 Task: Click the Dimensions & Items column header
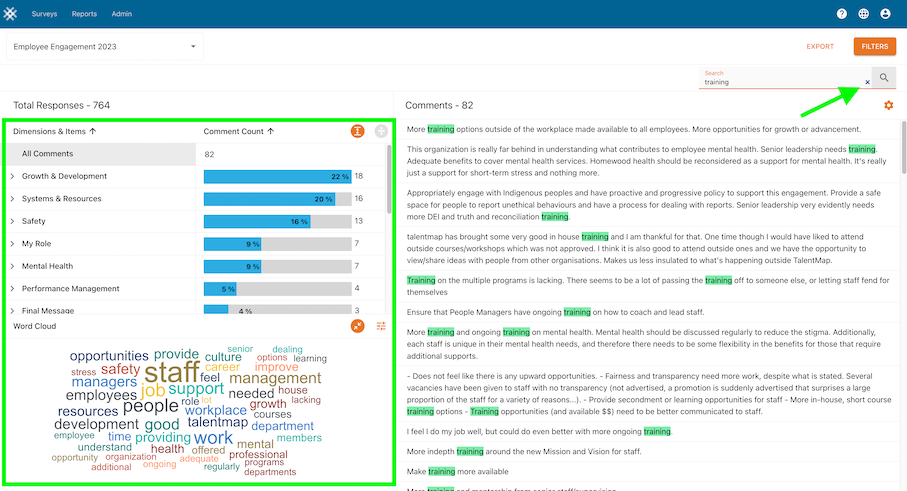49,131
